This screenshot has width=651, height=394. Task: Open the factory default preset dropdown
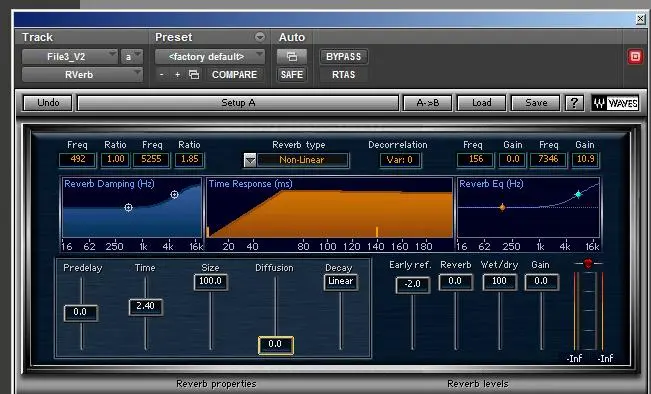[210, 56]
